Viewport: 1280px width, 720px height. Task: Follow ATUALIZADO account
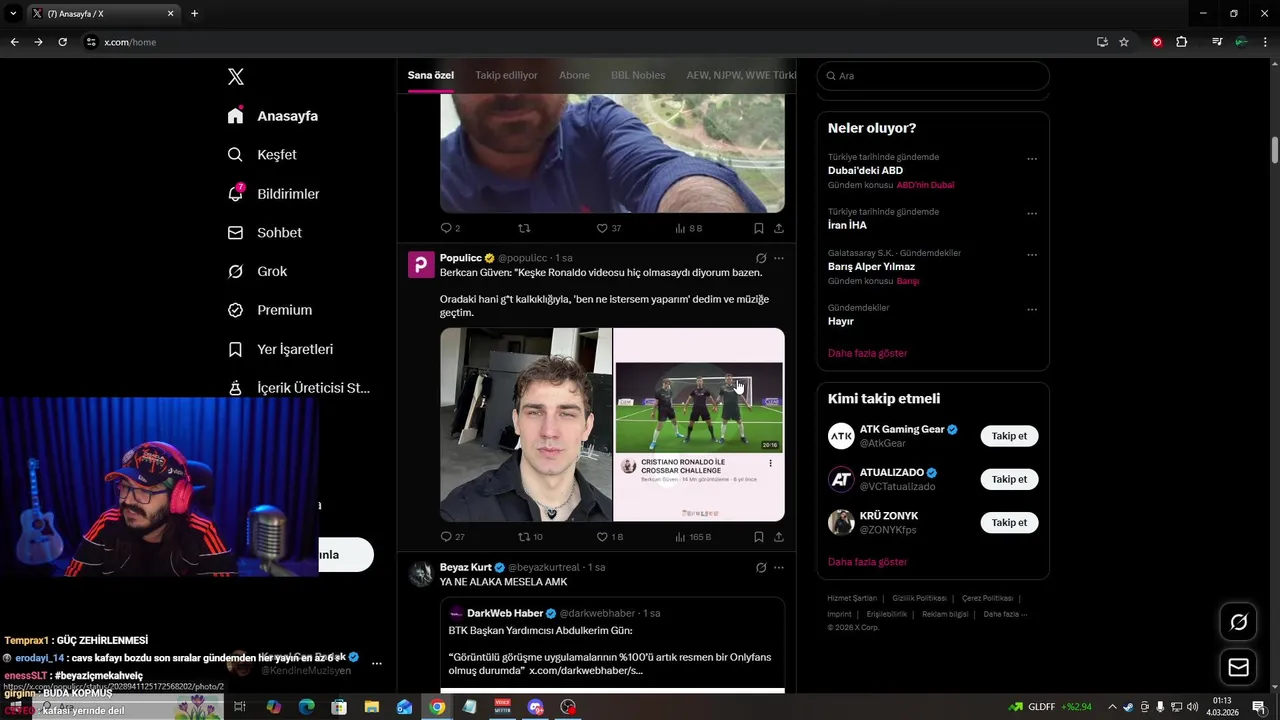[1009, 479]
